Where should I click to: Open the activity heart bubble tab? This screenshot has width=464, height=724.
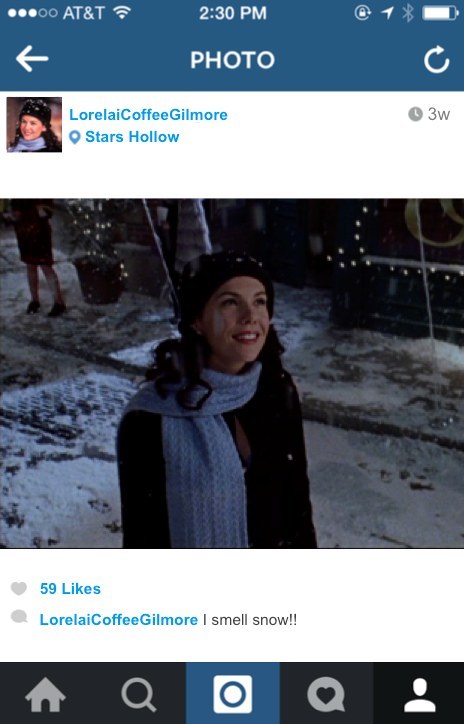[x=326, y=694]
